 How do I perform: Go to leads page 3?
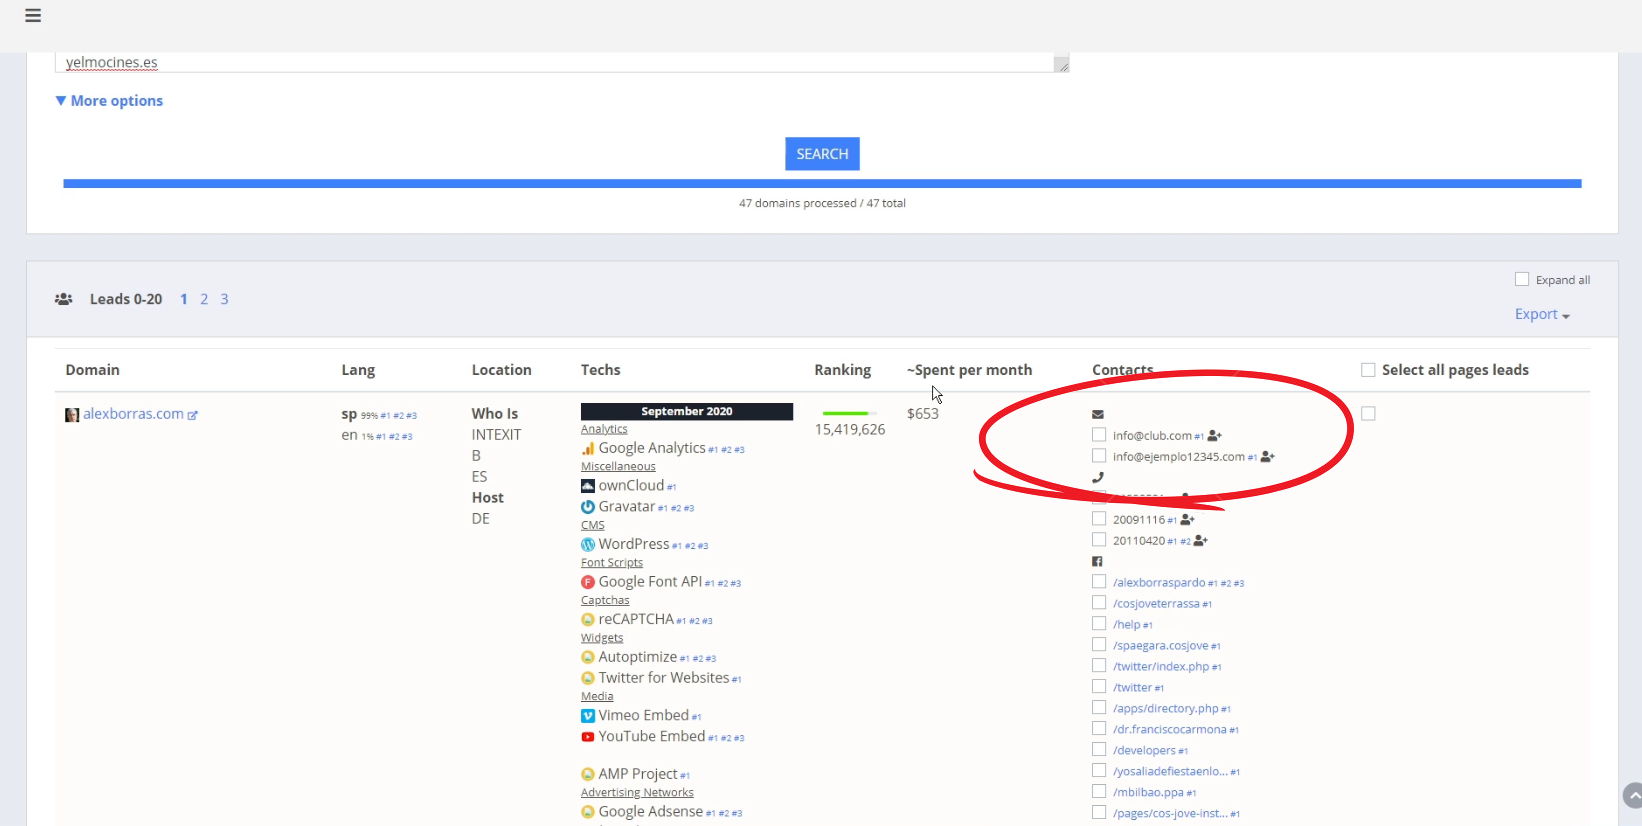(224, 299)
